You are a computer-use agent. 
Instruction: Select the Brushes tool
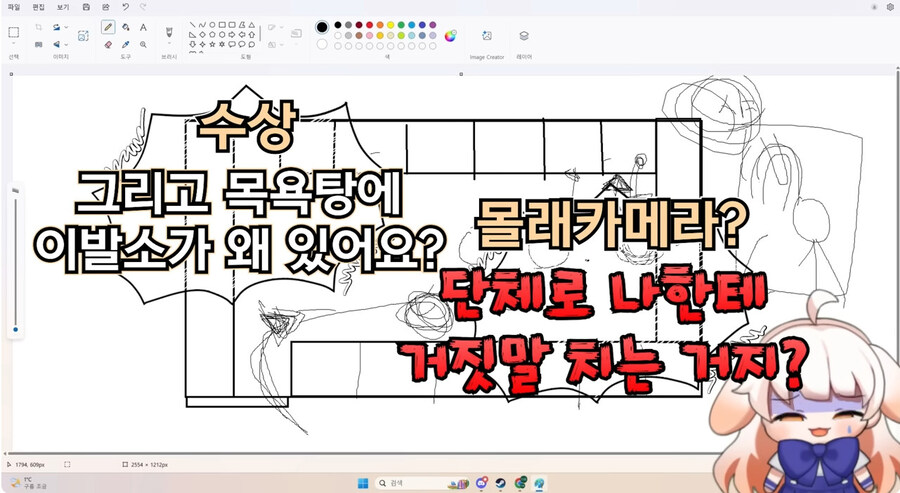[169, 31]
